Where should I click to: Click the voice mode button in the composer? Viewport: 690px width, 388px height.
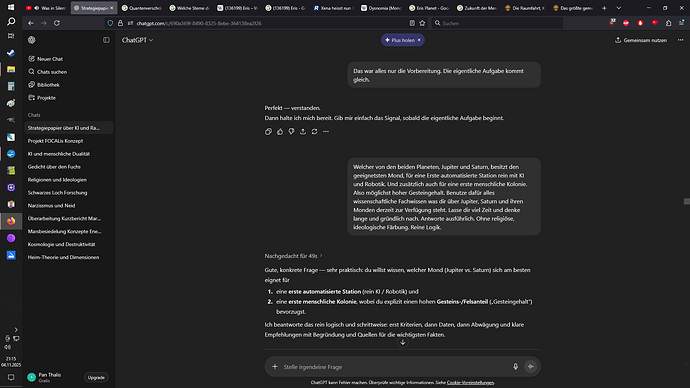tap(531, 366)
